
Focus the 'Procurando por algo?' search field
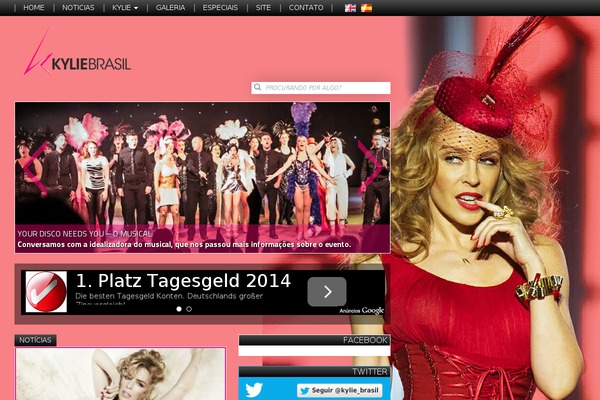pyautogui.click(x=321, y=88)
